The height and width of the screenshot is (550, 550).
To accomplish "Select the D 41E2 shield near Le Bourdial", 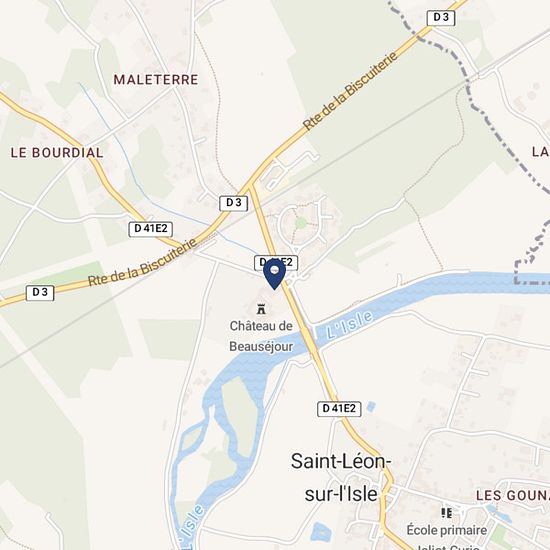I will [x=151, y=229].
